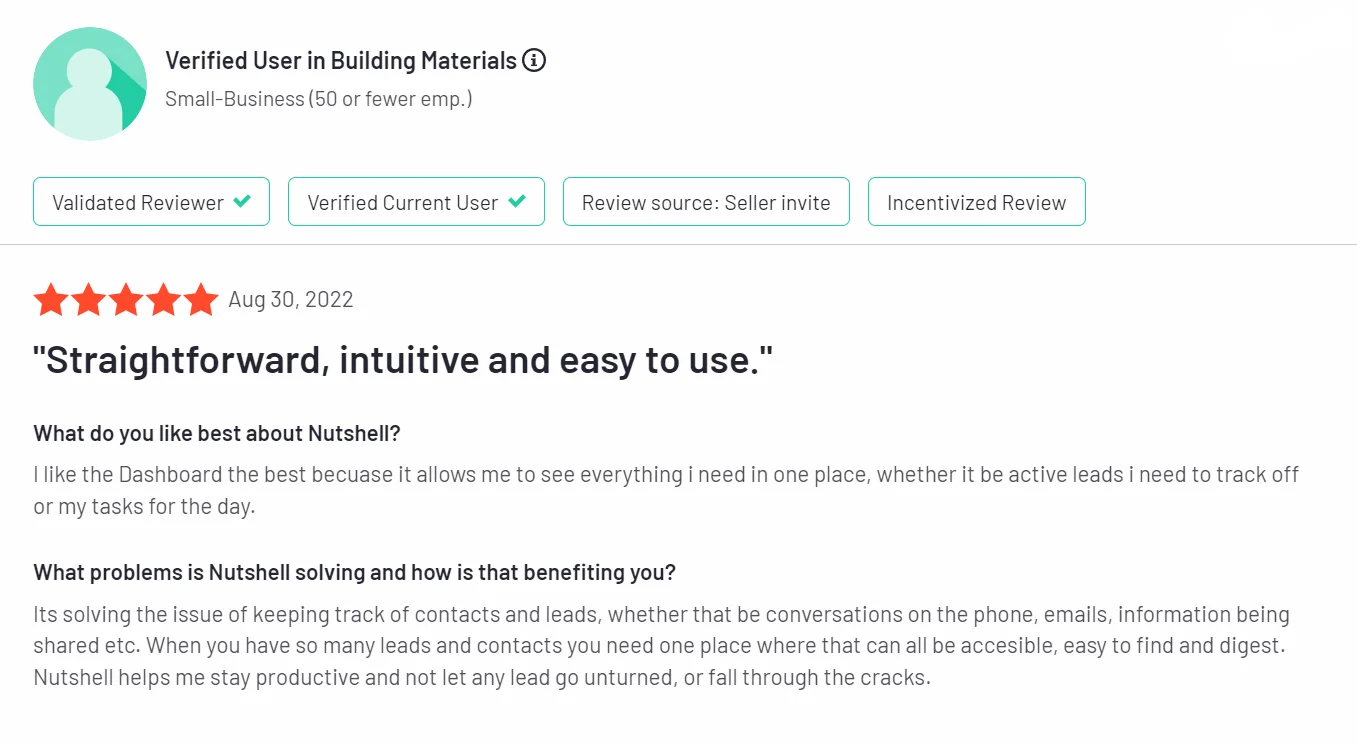Select the Verified Current User badge

point(403,202)
